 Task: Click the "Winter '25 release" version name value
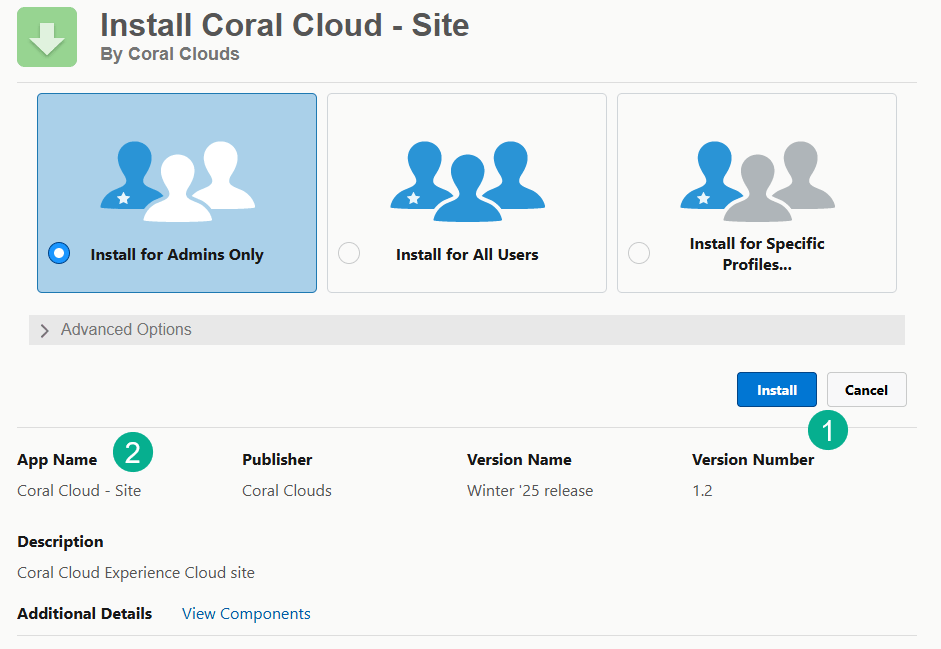[530, 491]
